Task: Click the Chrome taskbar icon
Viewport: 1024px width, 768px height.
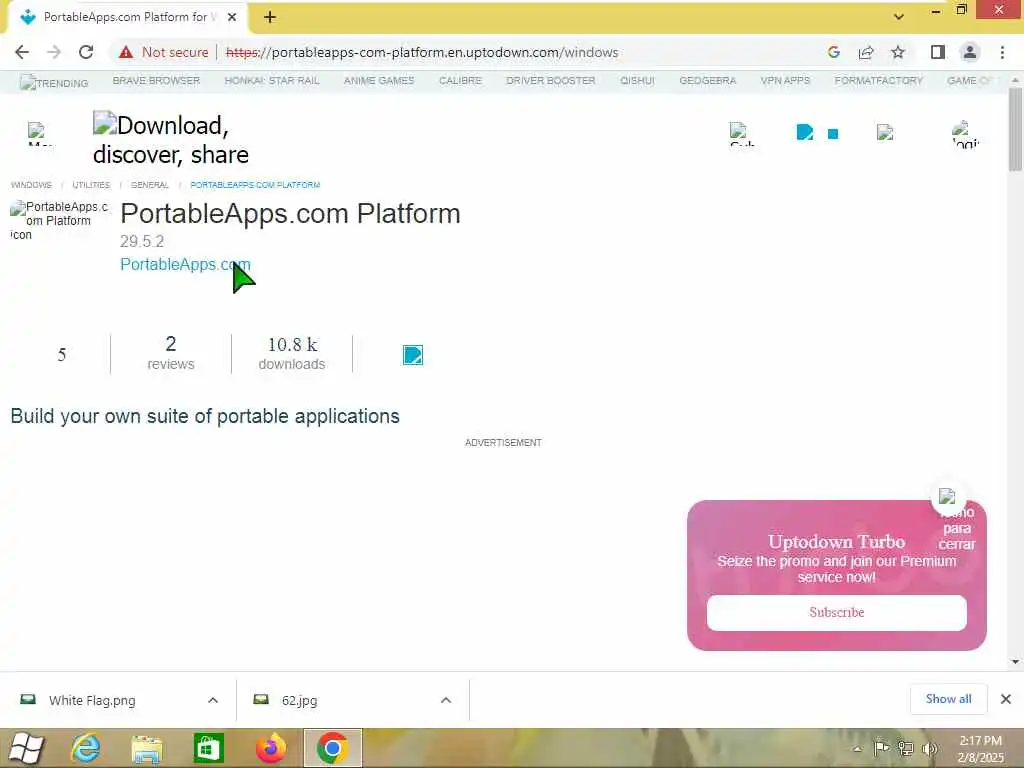Action: tap(332, 748)
